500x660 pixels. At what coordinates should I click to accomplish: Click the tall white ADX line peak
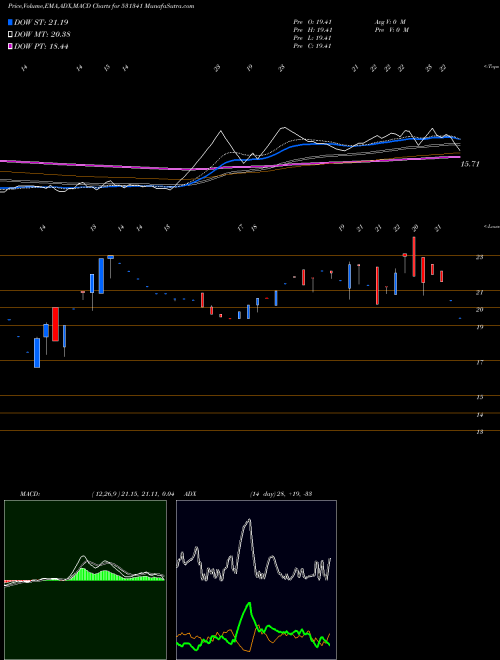(x=249, y=521)
